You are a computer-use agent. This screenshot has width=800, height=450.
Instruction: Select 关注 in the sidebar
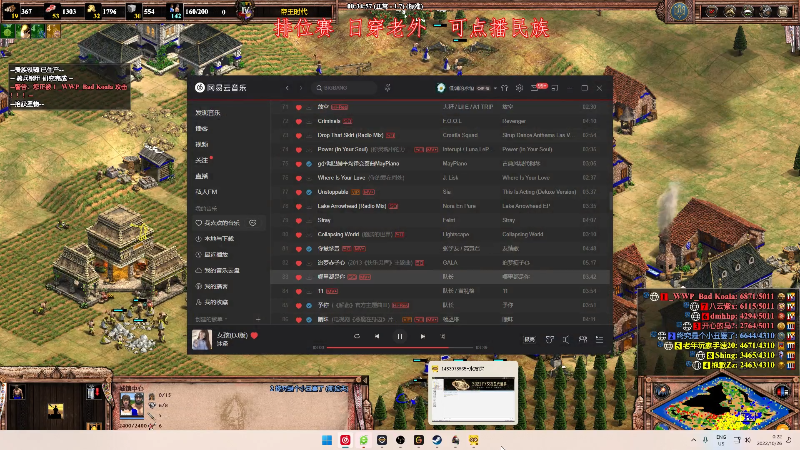point(202,160)
